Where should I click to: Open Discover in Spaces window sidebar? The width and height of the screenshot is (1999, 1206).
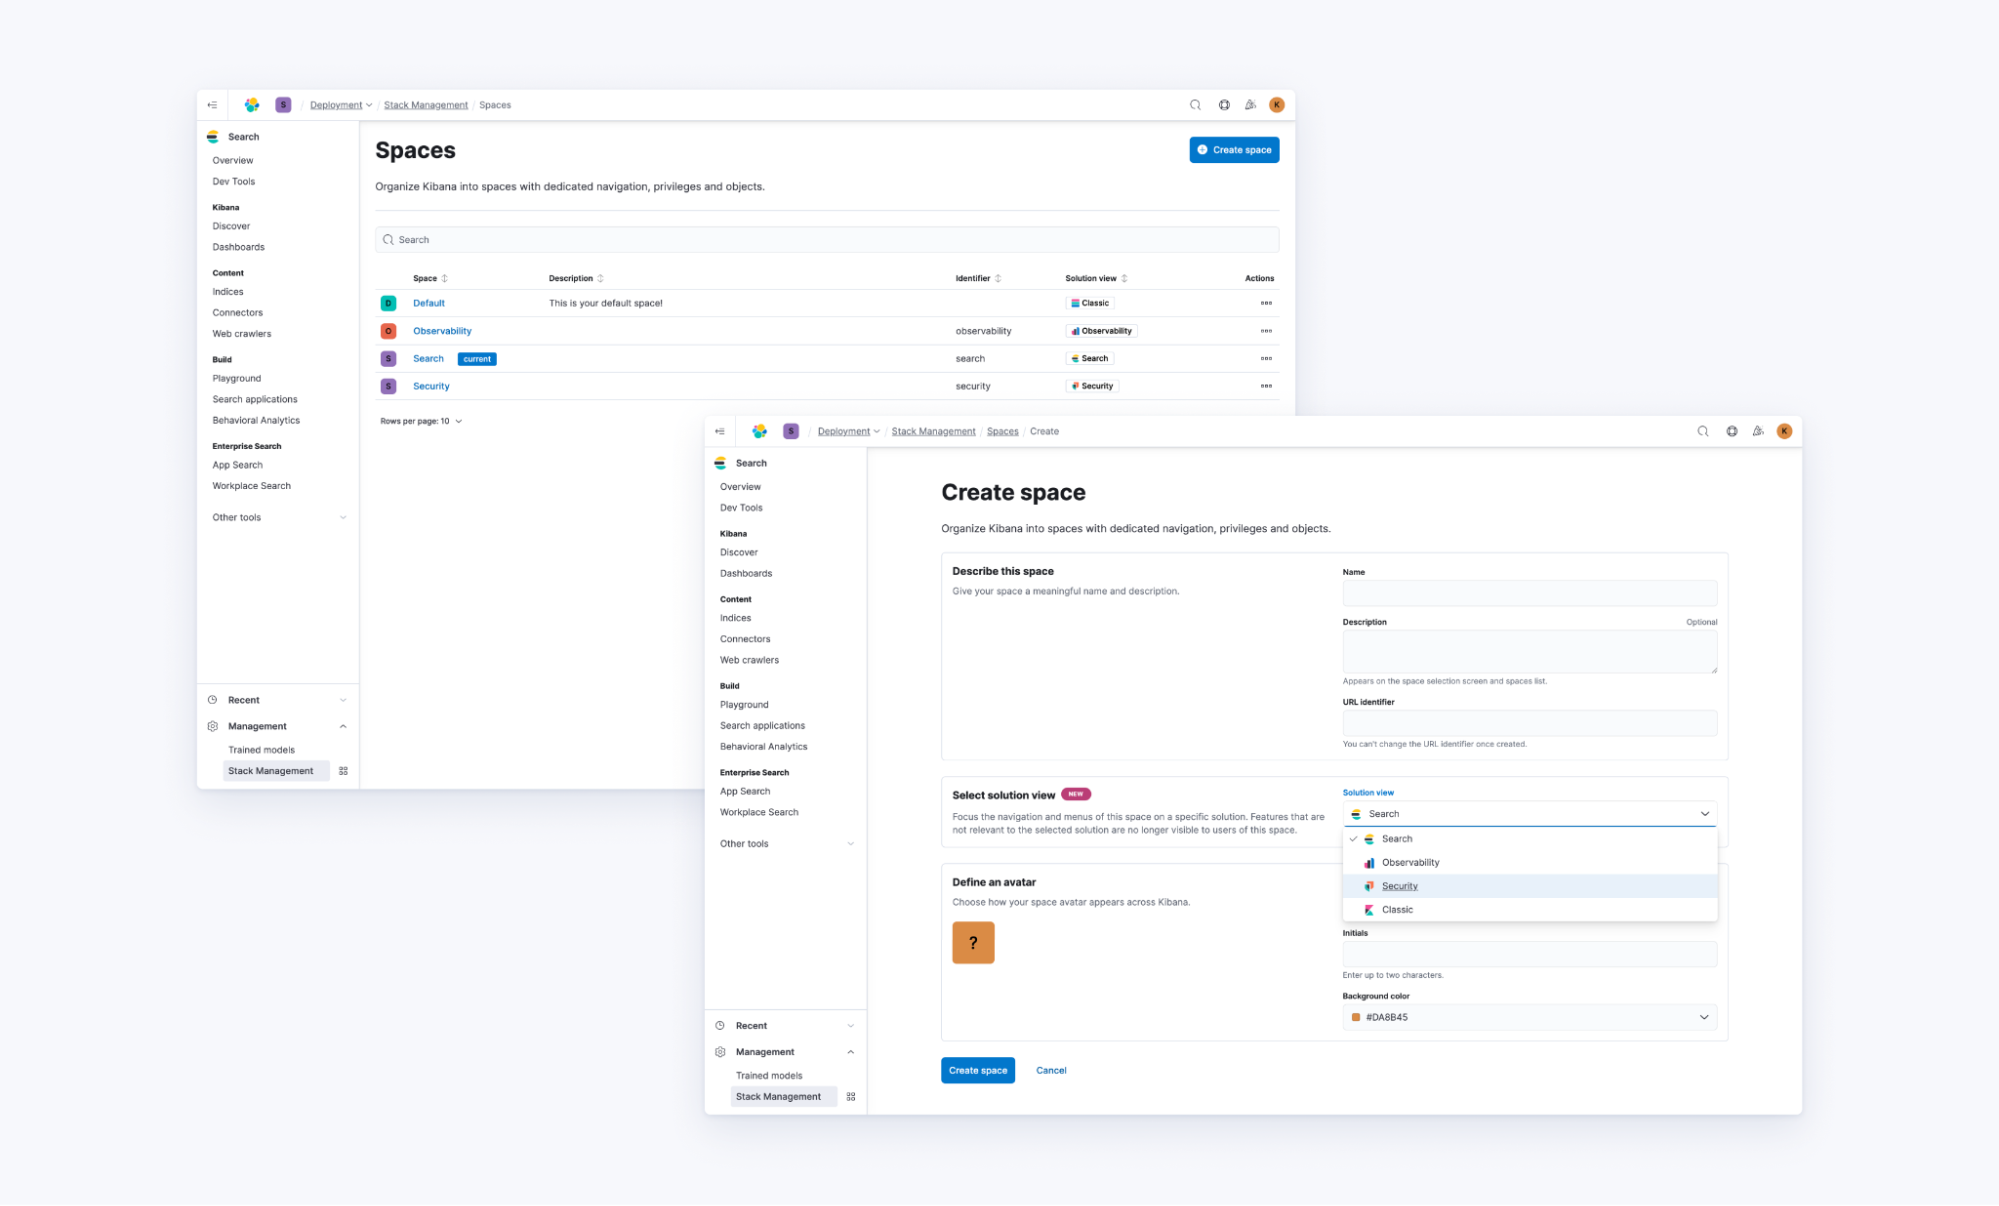click(x=231, y=226)
